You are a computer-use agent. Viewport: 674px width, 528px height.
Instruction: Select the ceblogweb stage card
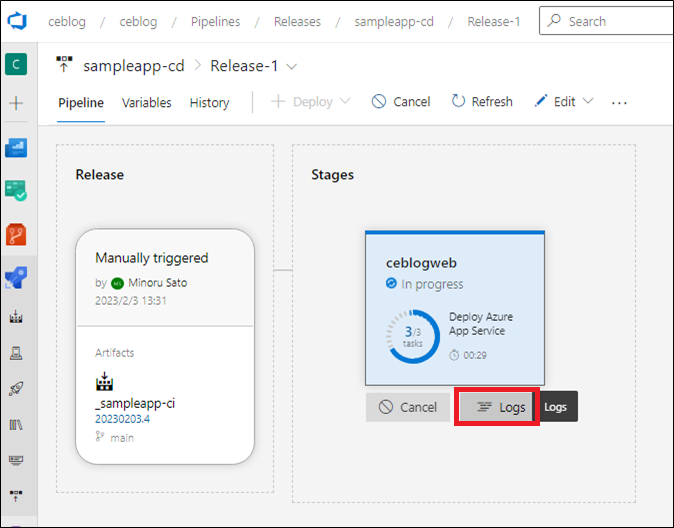(455, 308)
